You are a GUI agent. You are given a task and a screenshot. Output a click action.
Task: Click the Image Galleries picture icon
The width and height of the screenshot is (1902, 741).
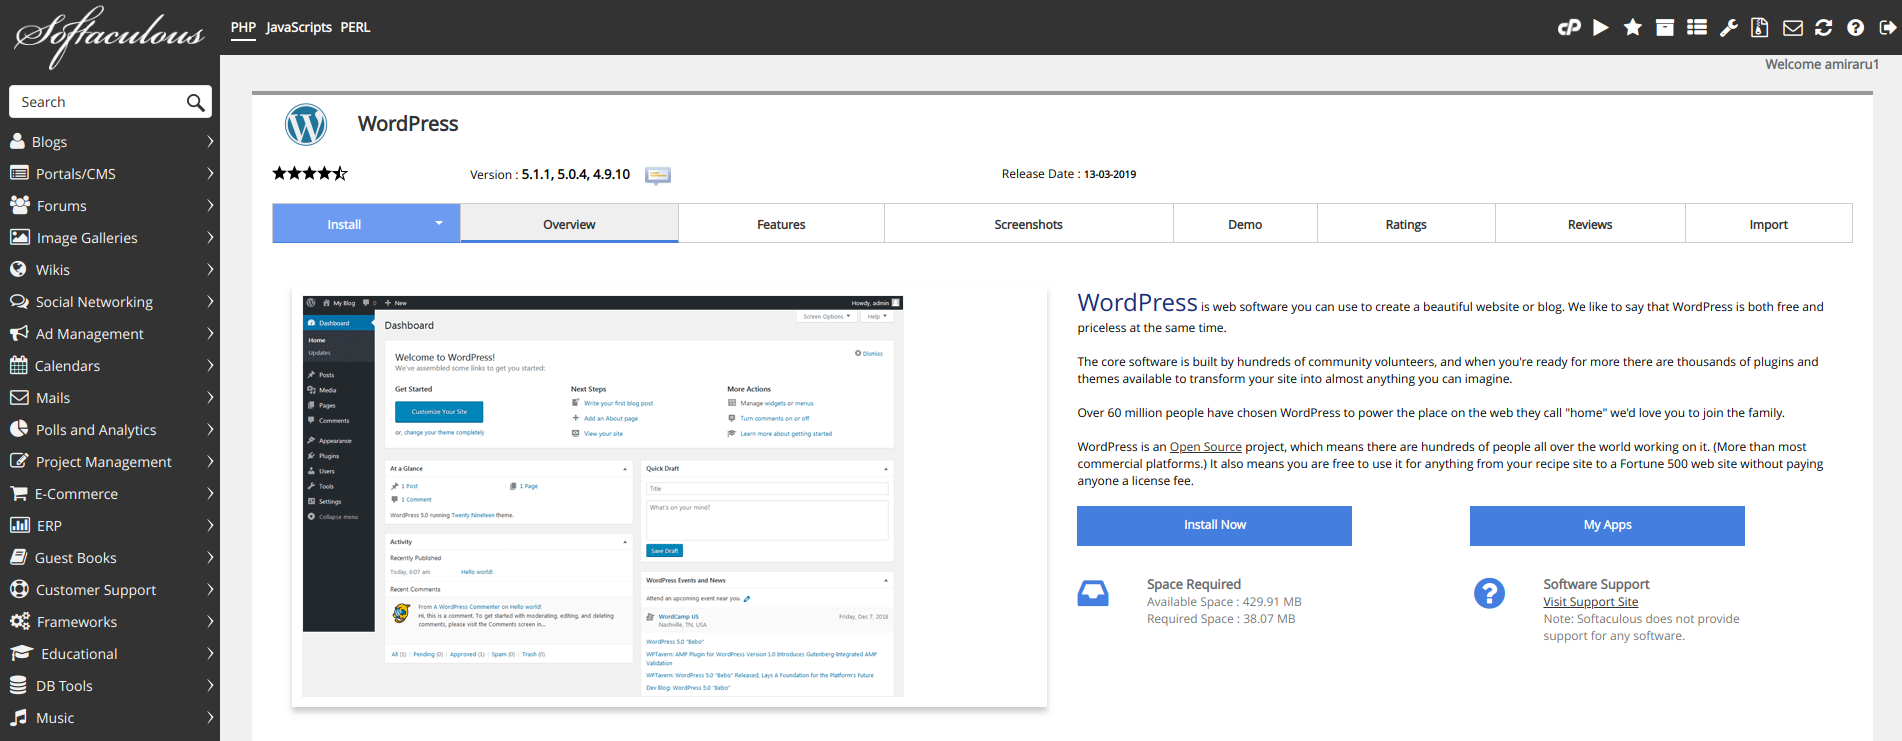pyautogui.click(x=20, y=237)
